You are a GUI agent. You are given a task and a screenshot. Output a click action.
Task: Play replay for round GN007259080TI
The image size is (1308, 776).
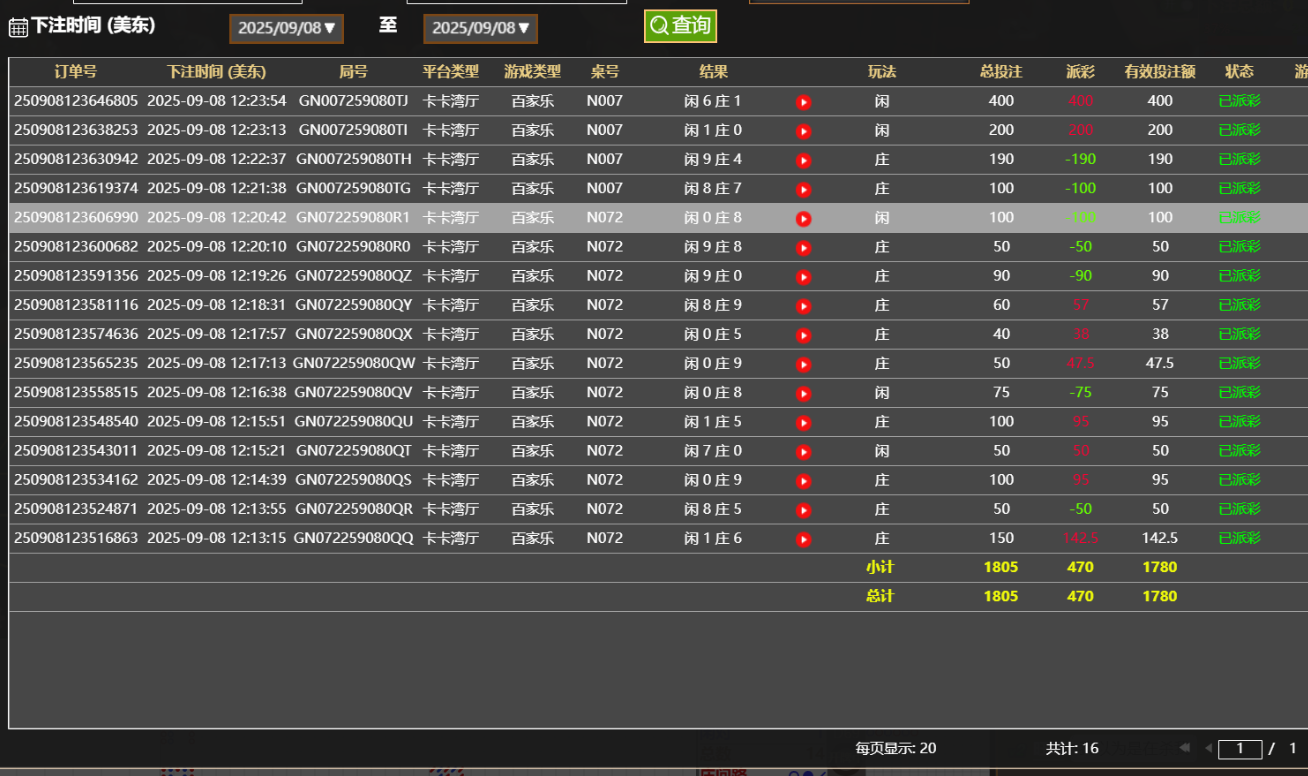pyautogui.click(x=803, y=131)
